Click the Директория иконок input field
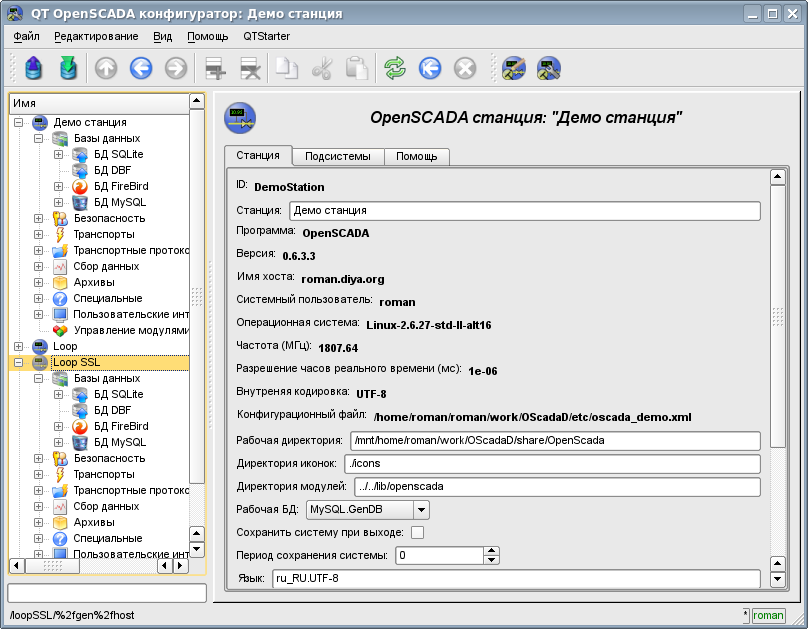Viewport: 808px width, 629px height. [x=552, y=464]
